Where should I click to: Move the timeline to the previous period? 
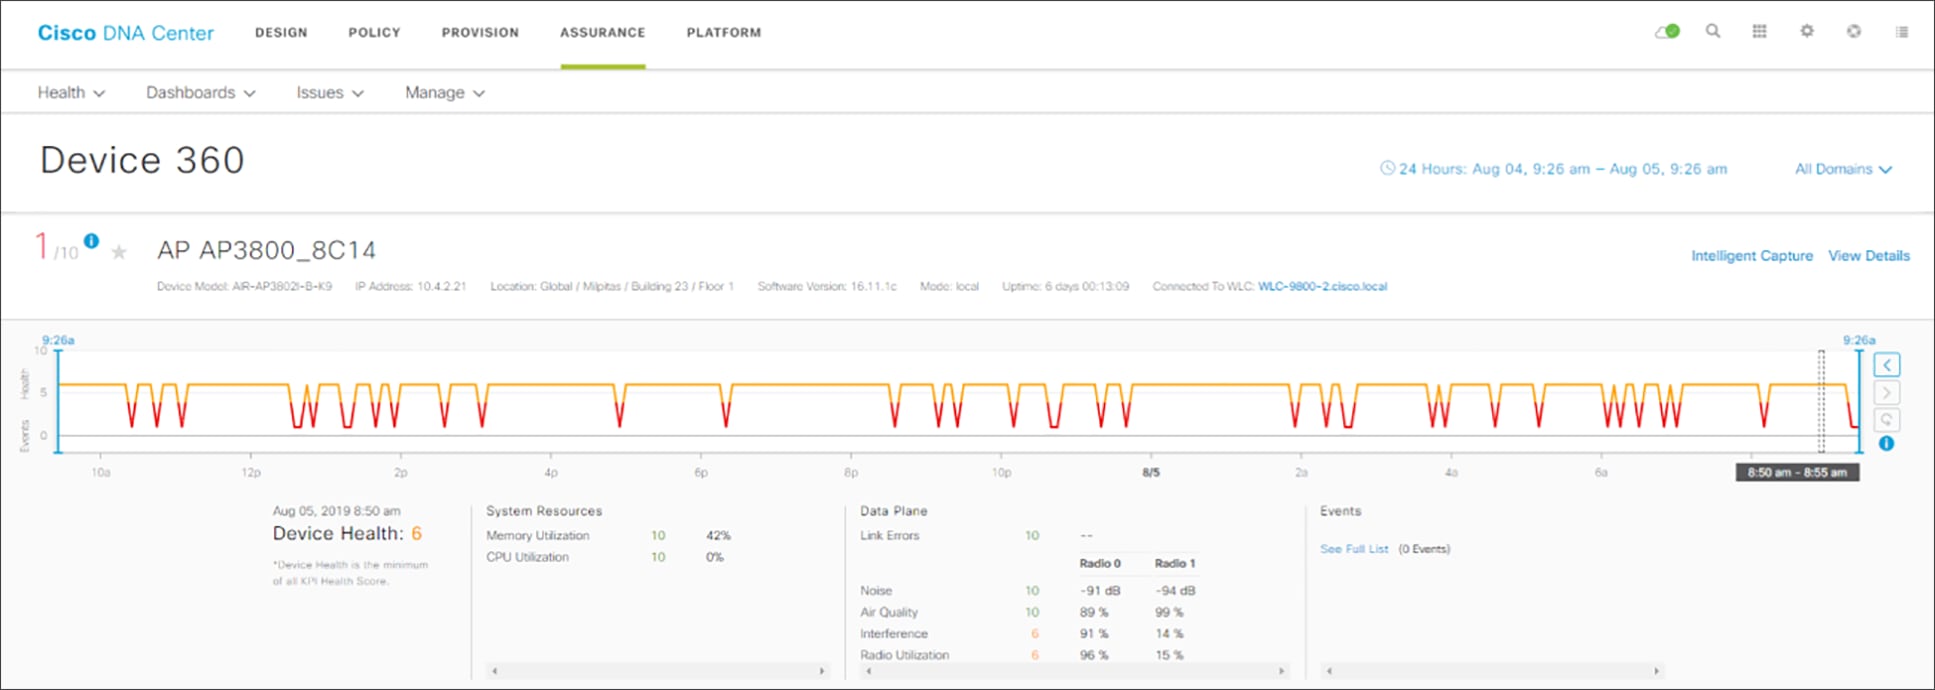tap(1887, 365)
